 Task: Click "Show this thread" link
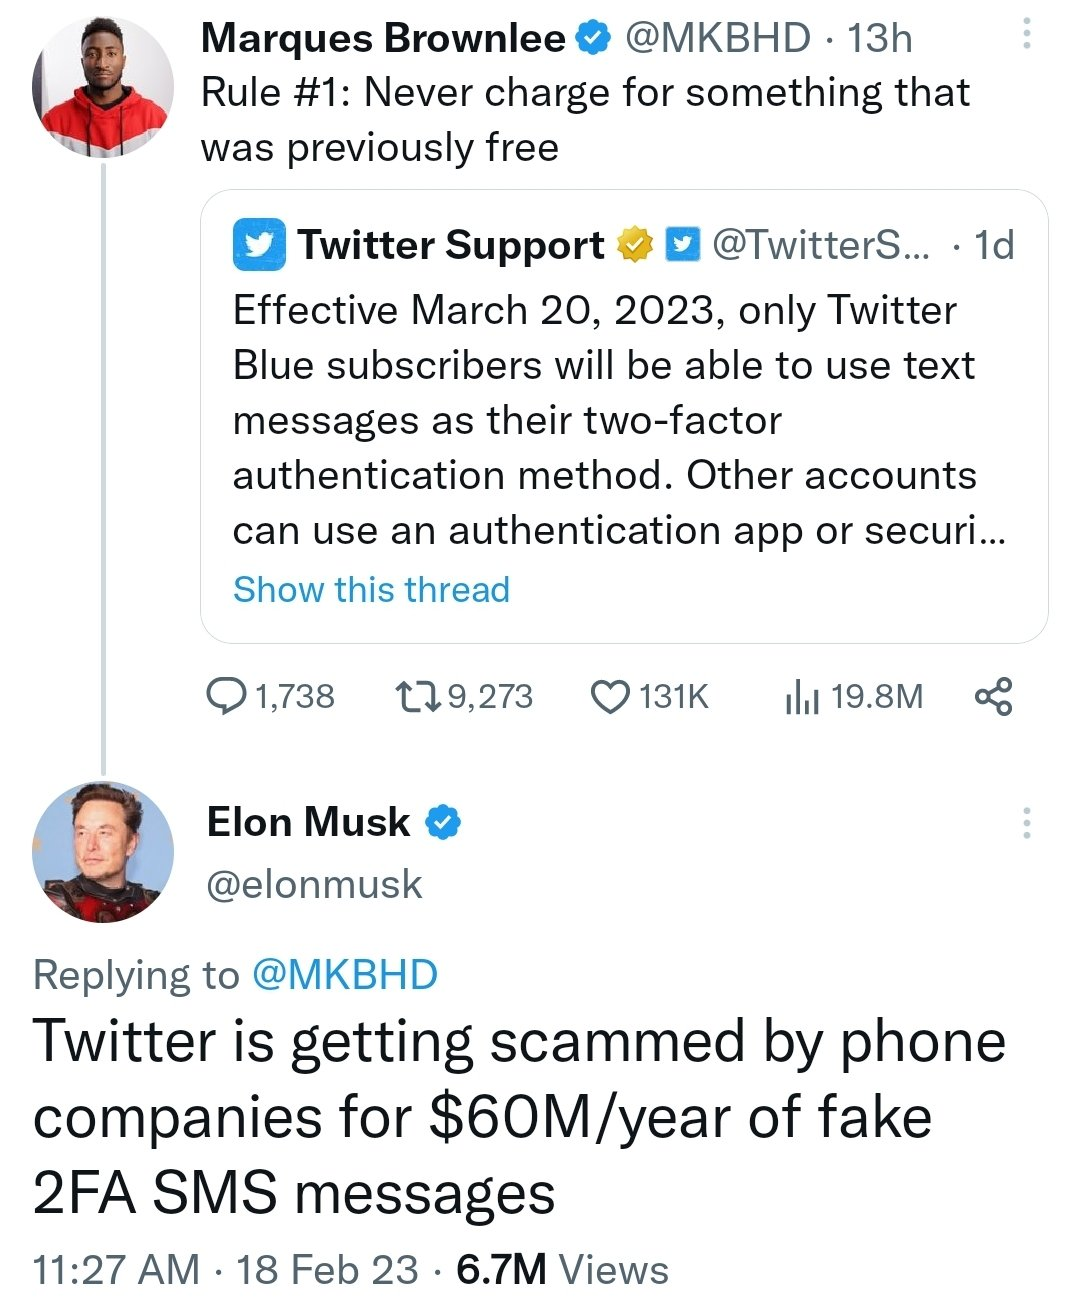[x=371, y=590]
